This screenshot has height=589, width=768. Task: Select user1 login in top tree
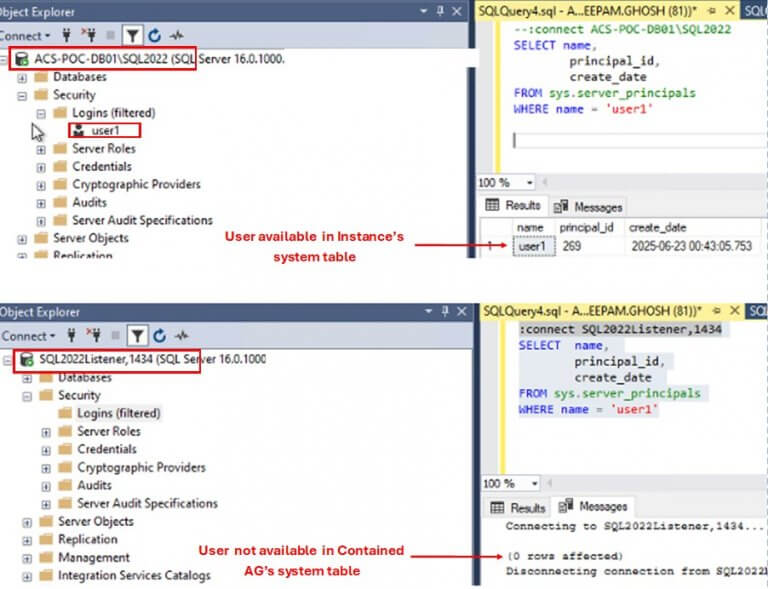pos(105,131)
